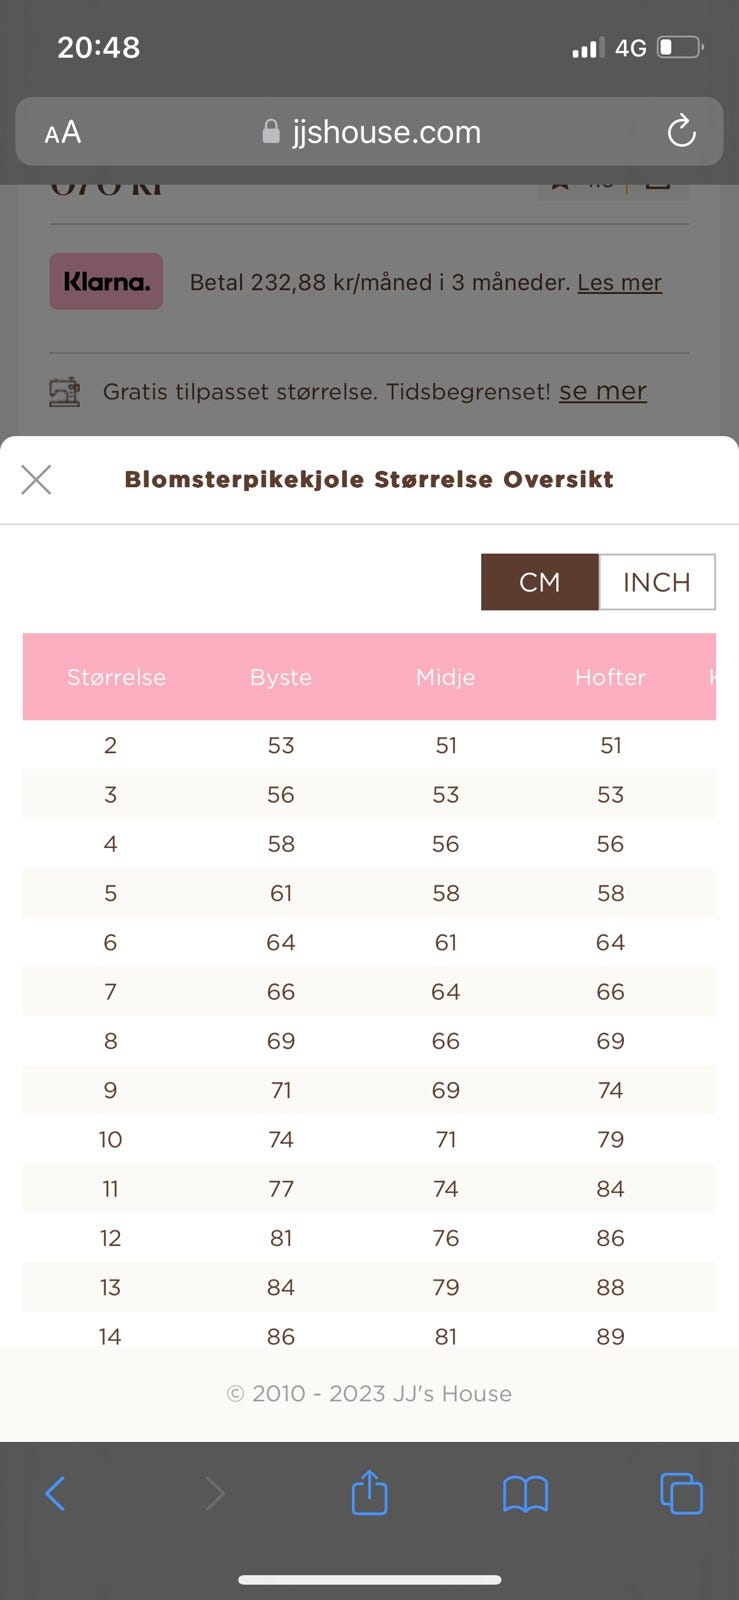The image size is (739, 1600).
Task: Open the AA reader text options
Action: pyautogui.click(x=62, y=132)
